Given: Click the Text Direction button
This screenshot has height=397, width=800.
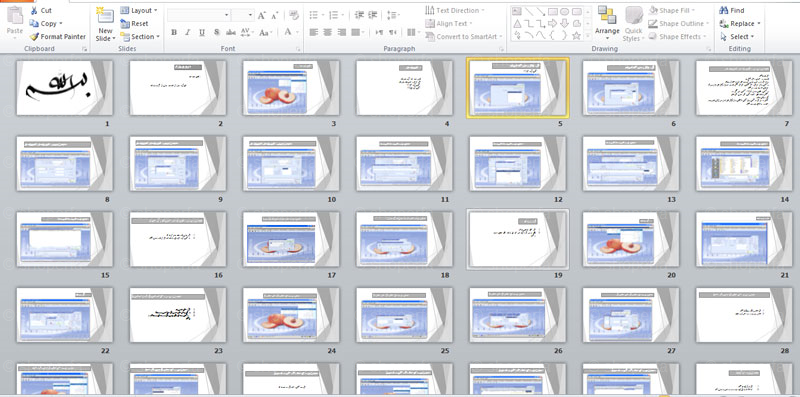Looking at the screenshot, I should click(455, 10).
